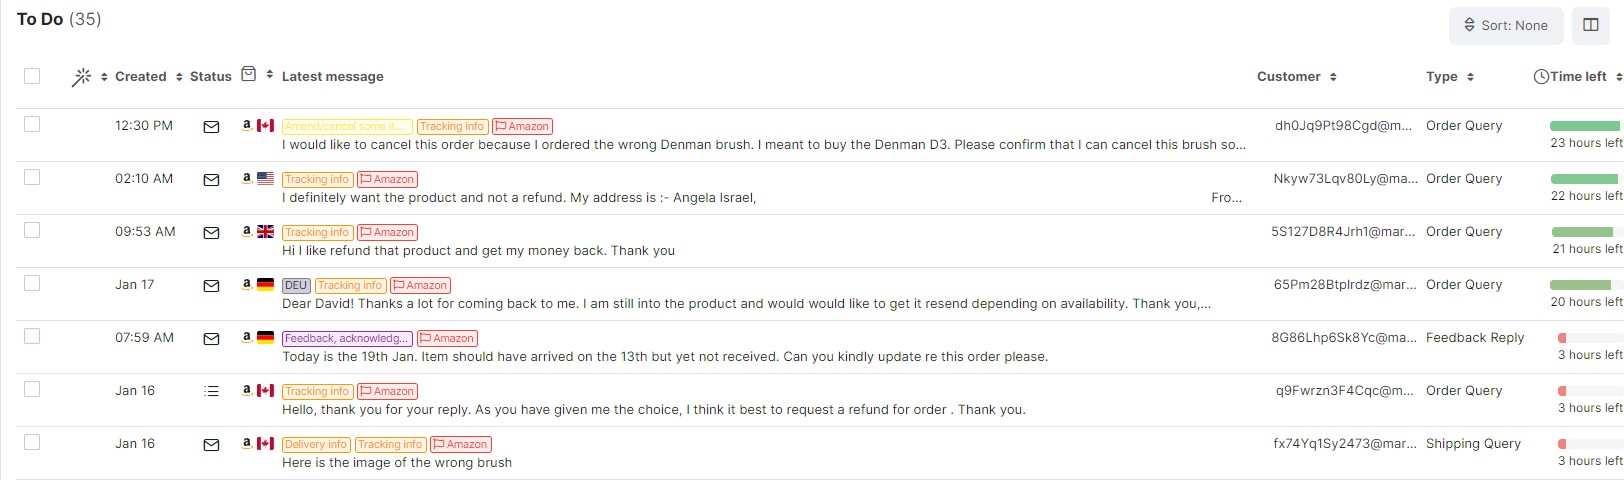Toggle the column layout view icon
This screenshot has width=1624, height=480.
coord(1591,25)
